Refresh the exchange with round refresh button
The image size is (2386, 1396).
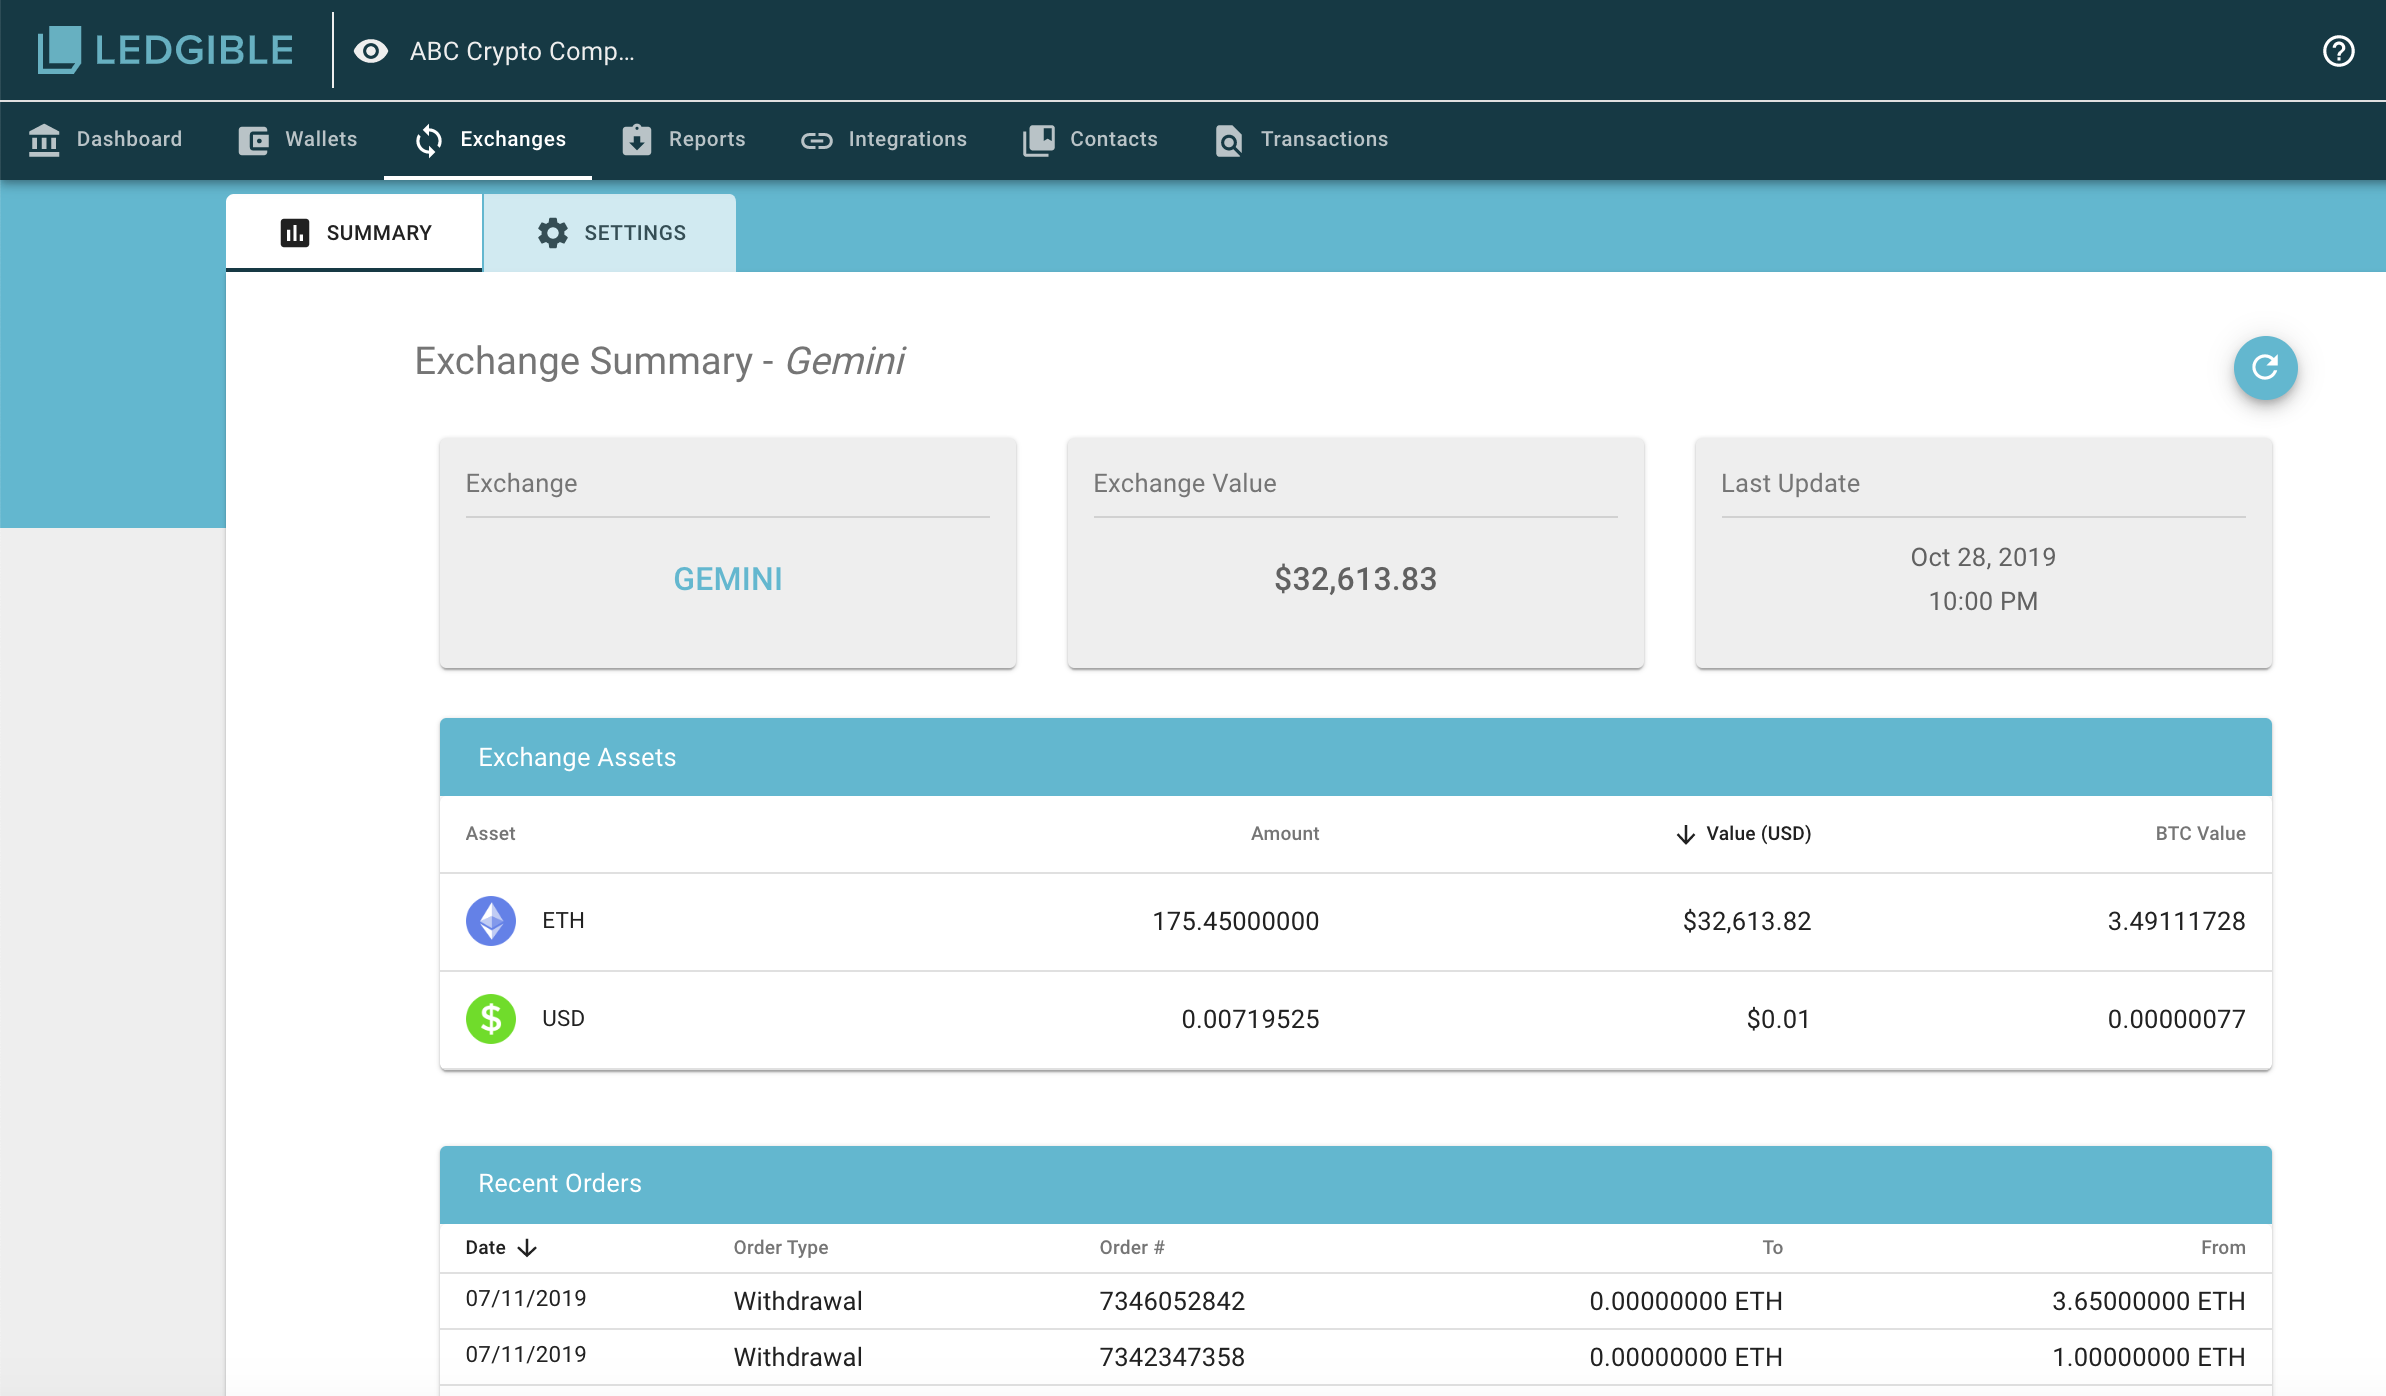coord(2265,368)
